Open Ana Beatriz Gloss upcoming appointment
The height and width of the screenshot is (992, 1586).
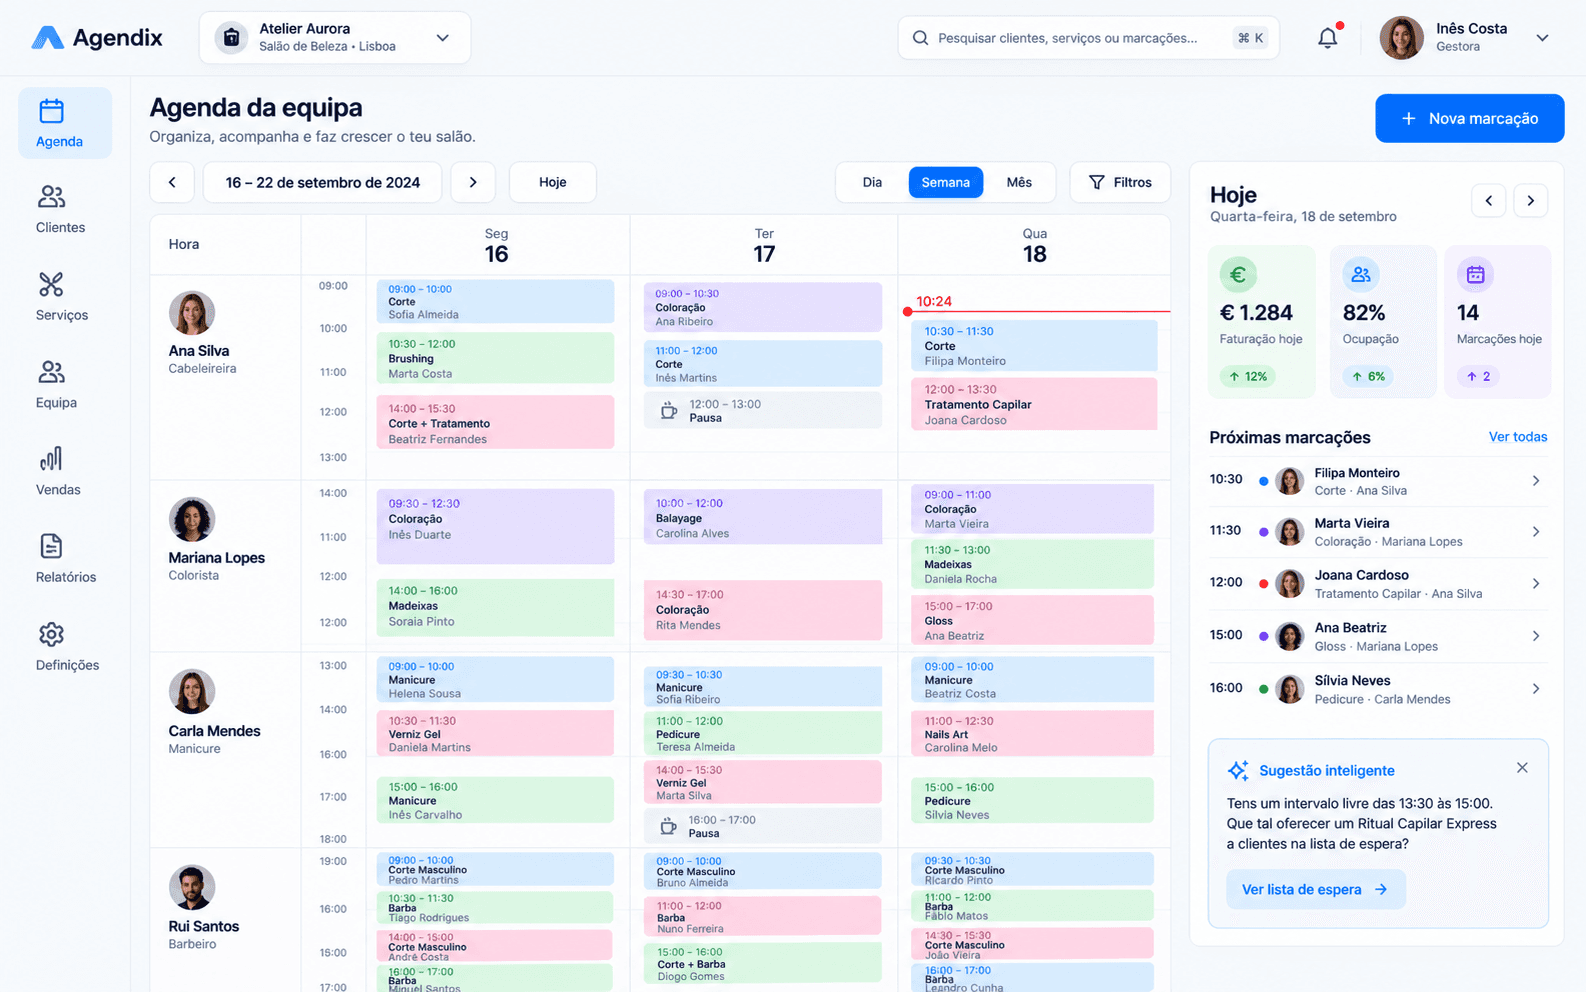(1378, 636)
